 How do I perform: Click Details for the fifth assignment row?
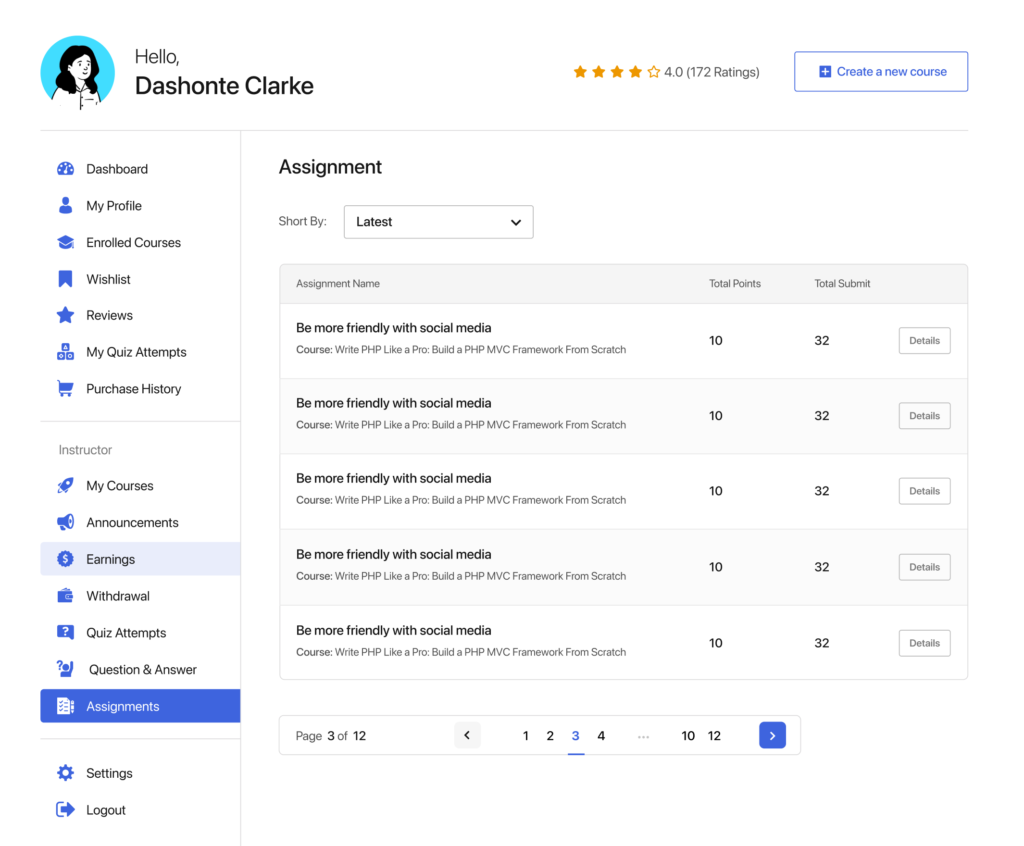924,643
